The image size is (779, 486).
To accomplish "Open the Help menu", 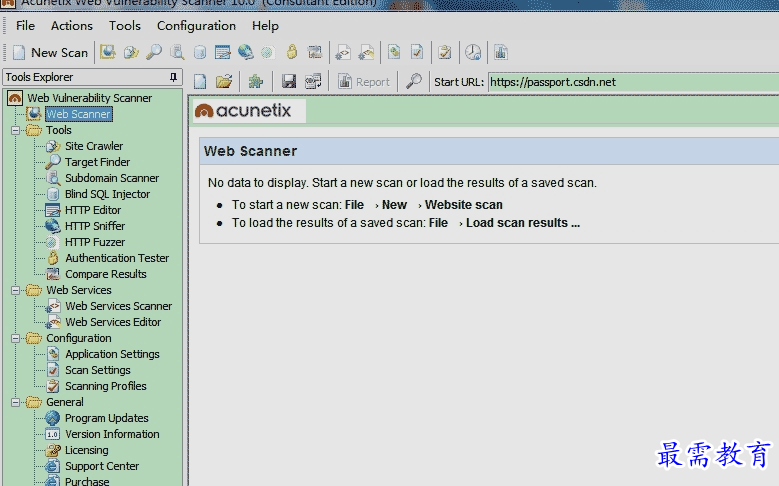I will click(x=265, y=26).
